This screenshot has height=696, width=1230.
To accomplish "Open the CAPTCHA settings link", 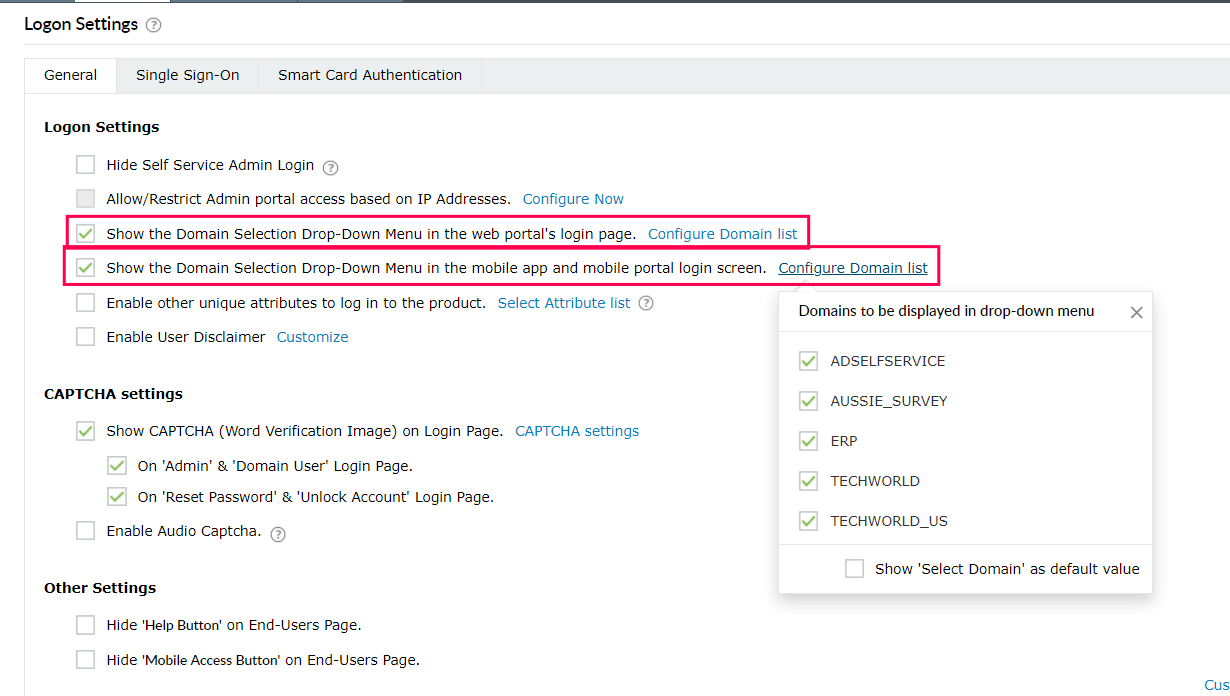I will tap(577, 431).
